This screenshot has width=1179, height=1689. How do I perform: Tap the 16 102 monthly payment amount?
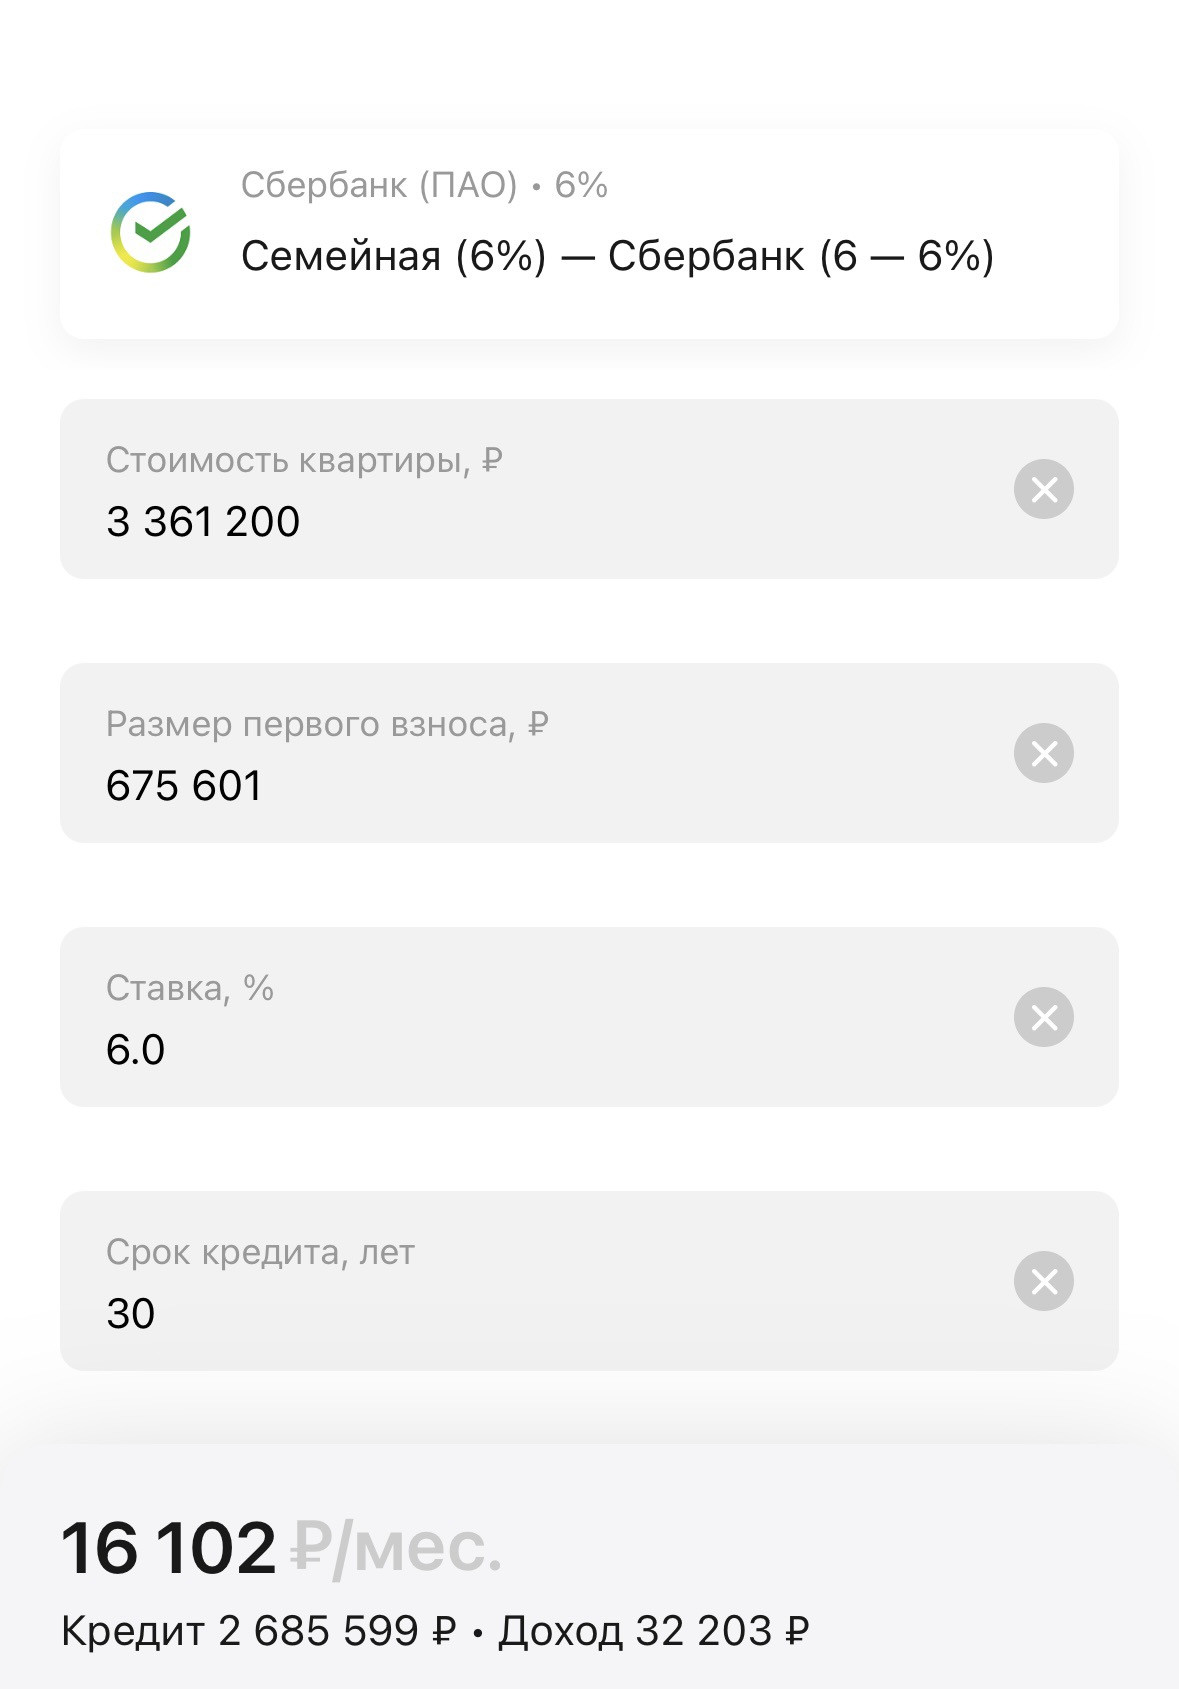pyautogui.click(x=169, y=1547)
